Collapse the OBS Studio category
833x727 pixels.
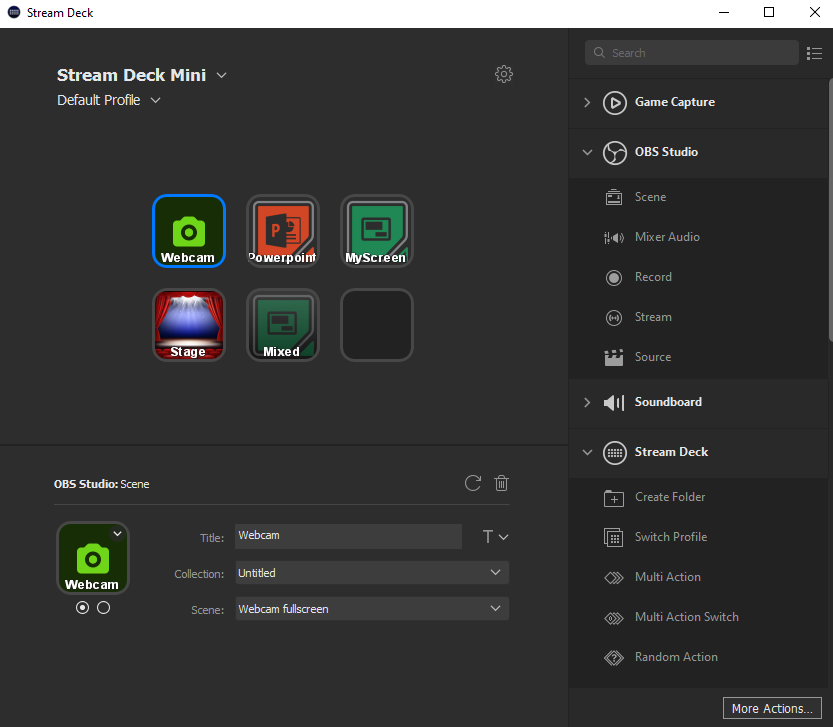pos(587,152)
